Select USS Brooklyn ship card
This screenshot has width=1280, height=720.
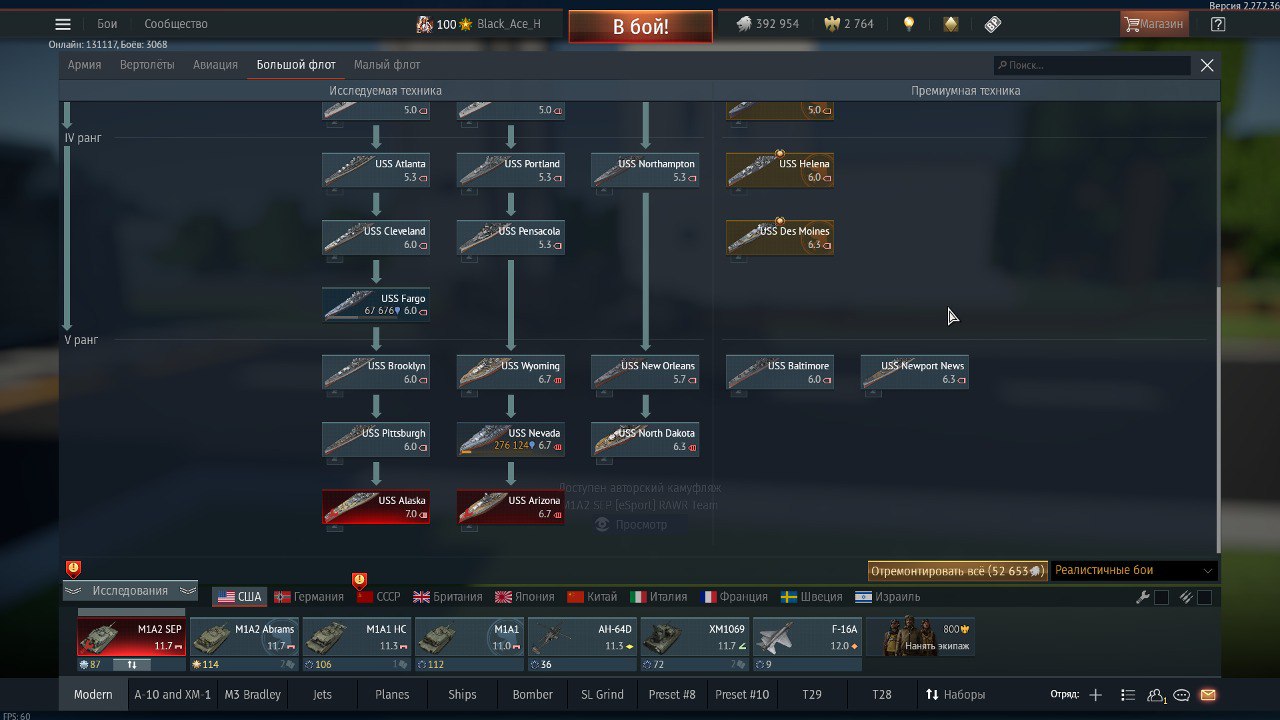click(x=376, y=372)
